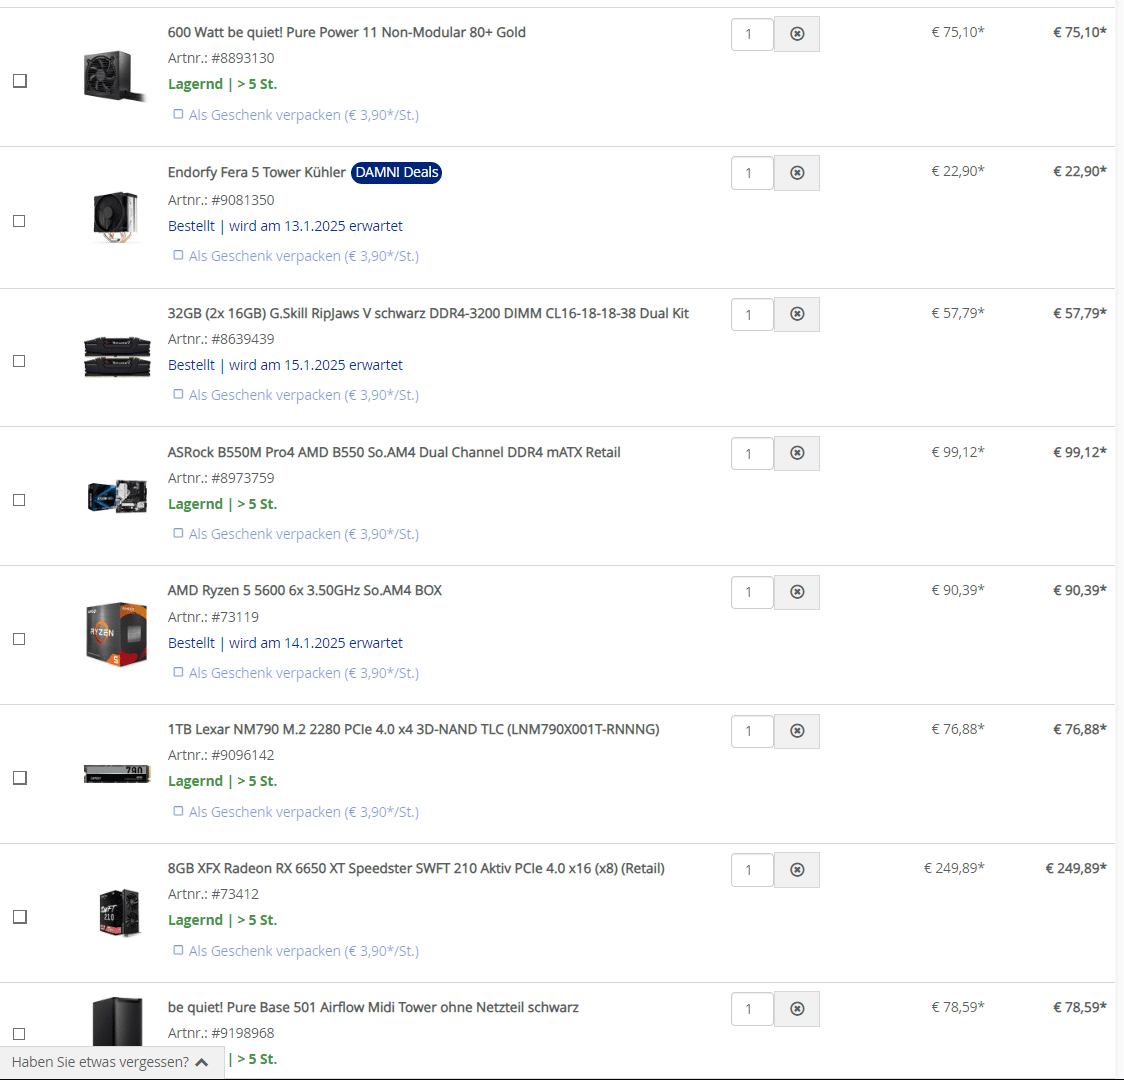
Task: Edit quantity field for ASRock B550M Pro4
Action: point(752,453)
